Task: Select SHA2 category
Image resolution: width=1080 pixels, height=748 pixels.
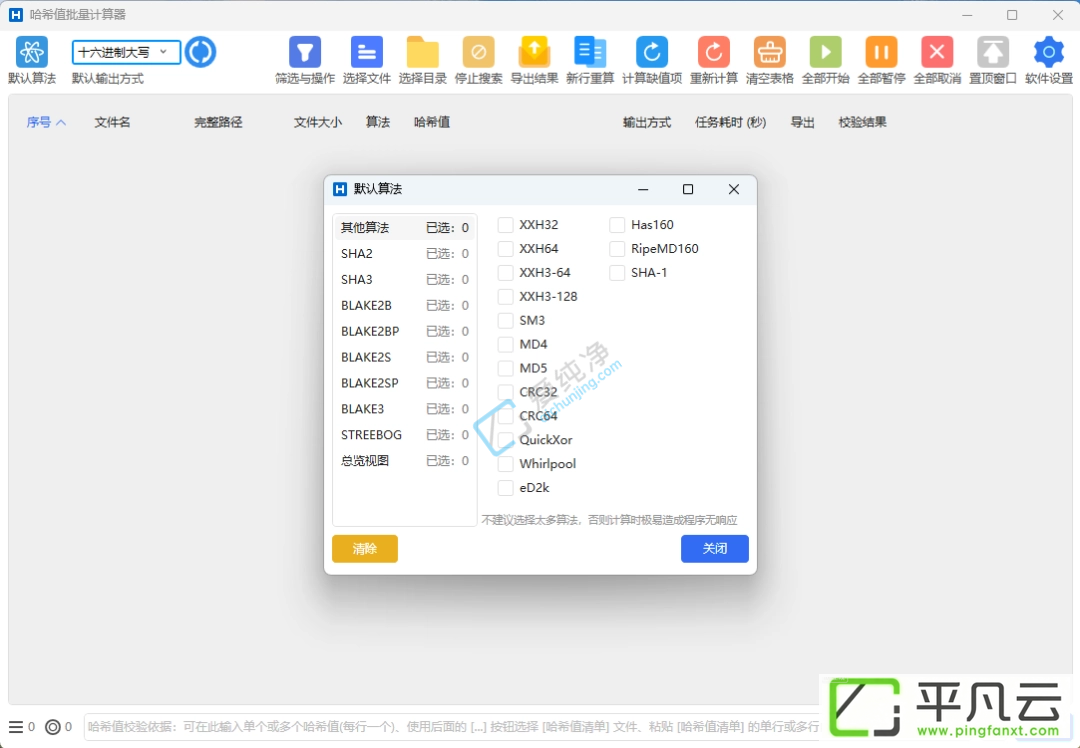Action: [405, 253]
